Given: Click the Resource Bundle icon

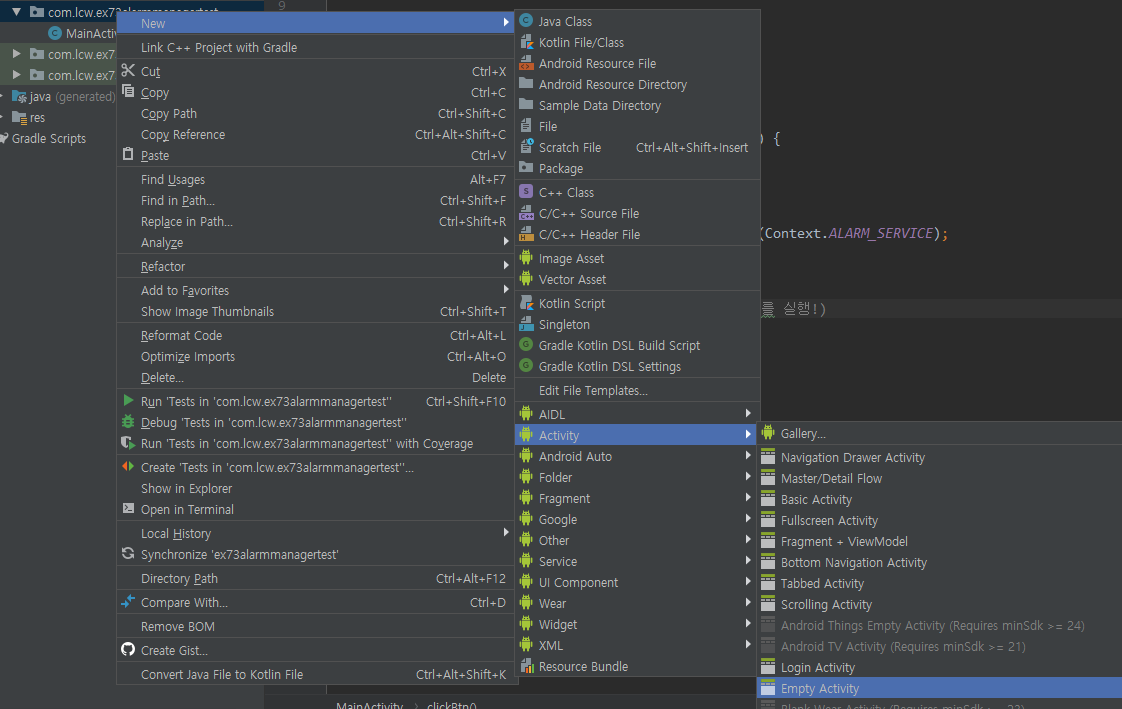Looking at the screenshot, I should point(527,666).
